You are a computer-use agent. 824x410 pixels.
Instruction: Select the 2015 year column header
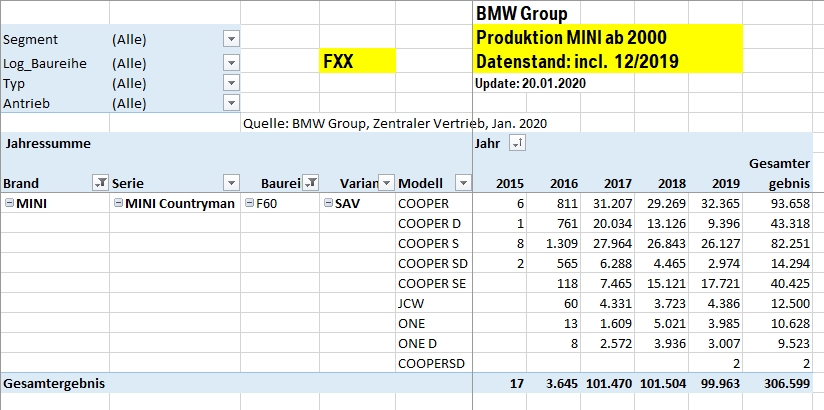click(510, 183)
